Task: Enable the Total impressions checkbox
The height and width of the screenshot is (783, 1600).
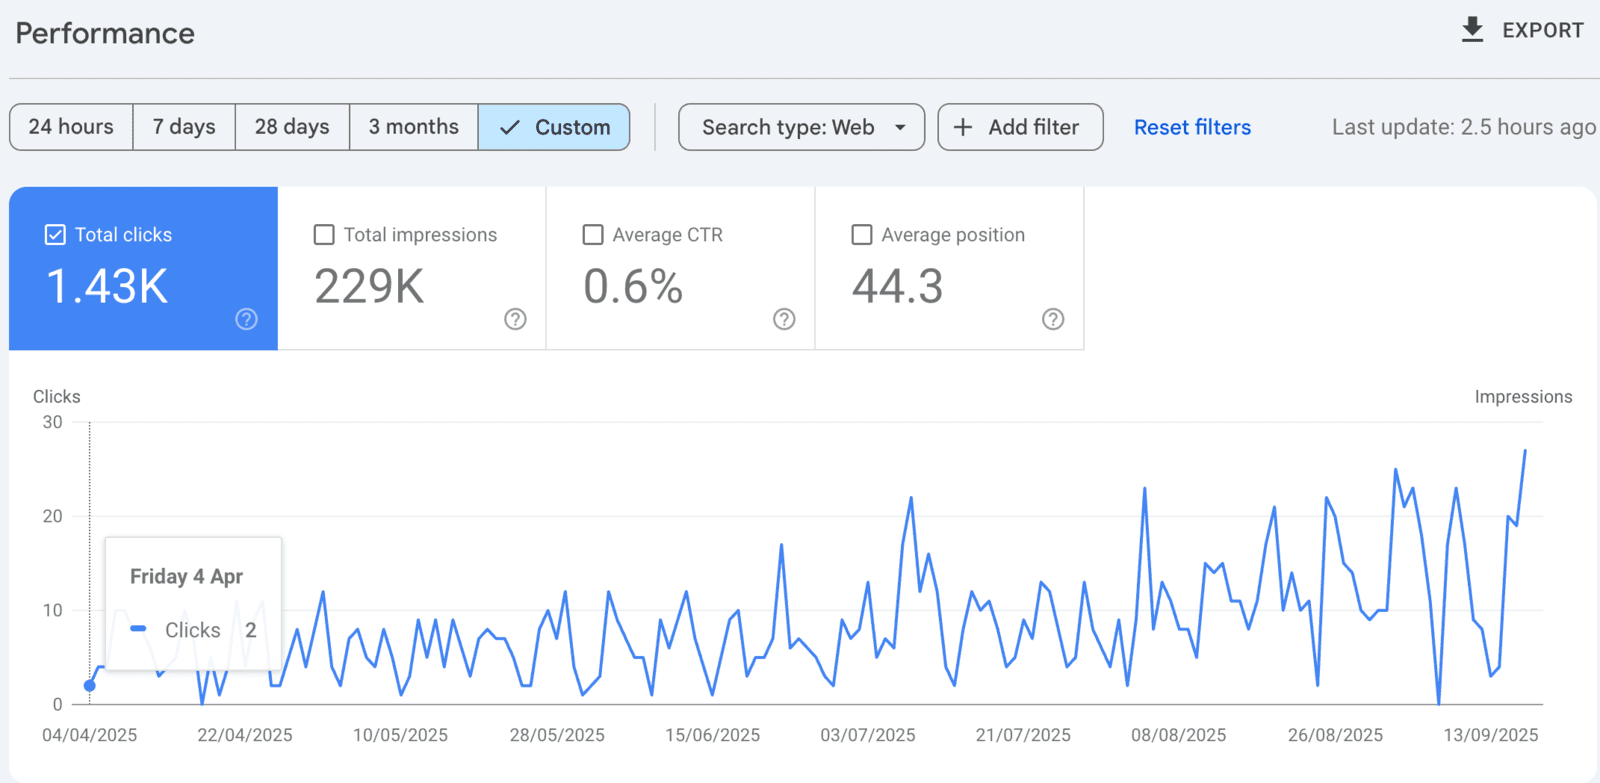Action: click(324, 235)
